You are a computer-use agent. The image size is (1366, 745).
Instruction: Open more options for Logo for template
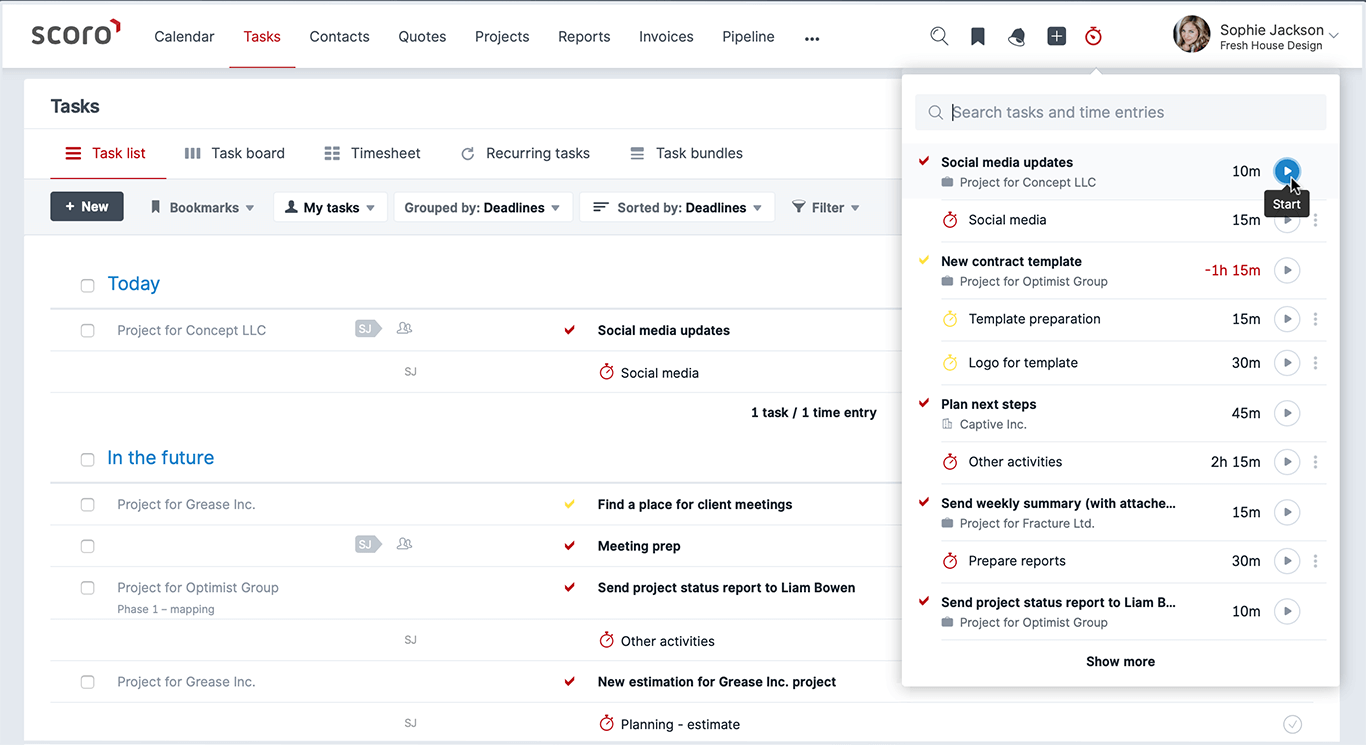point(1316,363)
